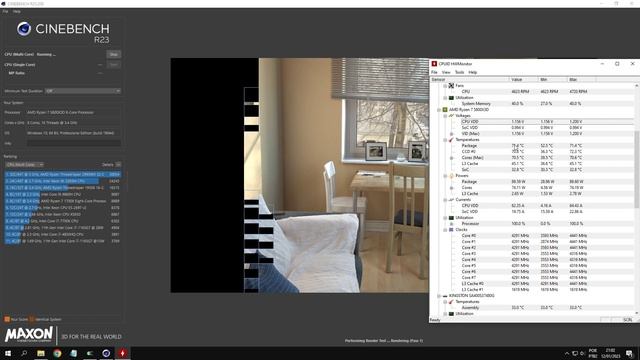The width and height of the screenshot is (640, 360).
Task: Click the Clocks chip icon
Action: click(451, 230)
